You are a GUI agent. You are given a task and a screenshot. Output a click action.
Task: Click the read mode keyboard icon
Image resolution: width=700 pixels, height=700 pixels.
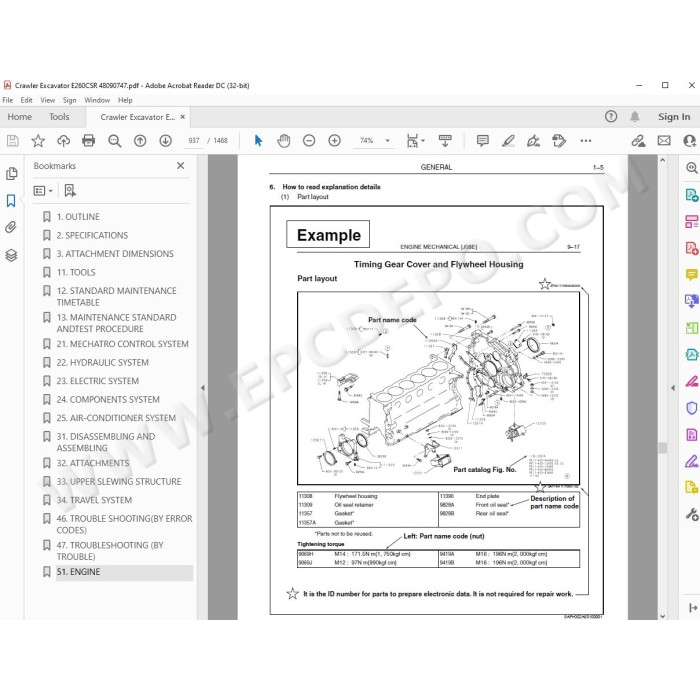445,141
